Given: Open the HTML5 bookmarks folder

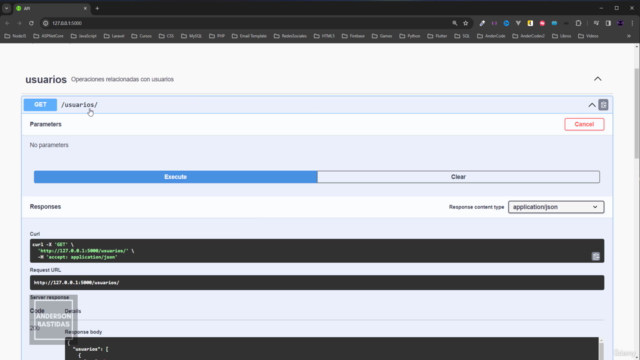Looking at the screenshot, I should point(324,36).
